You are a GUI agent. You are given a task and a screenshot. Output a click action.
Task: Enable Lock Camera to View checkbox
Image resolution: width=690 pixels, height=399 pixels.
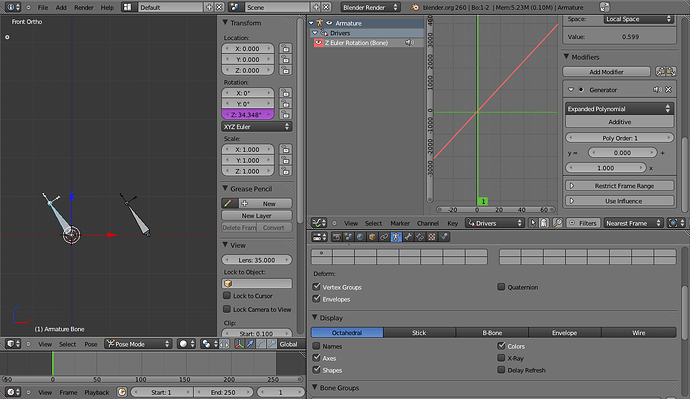(227, 309)
